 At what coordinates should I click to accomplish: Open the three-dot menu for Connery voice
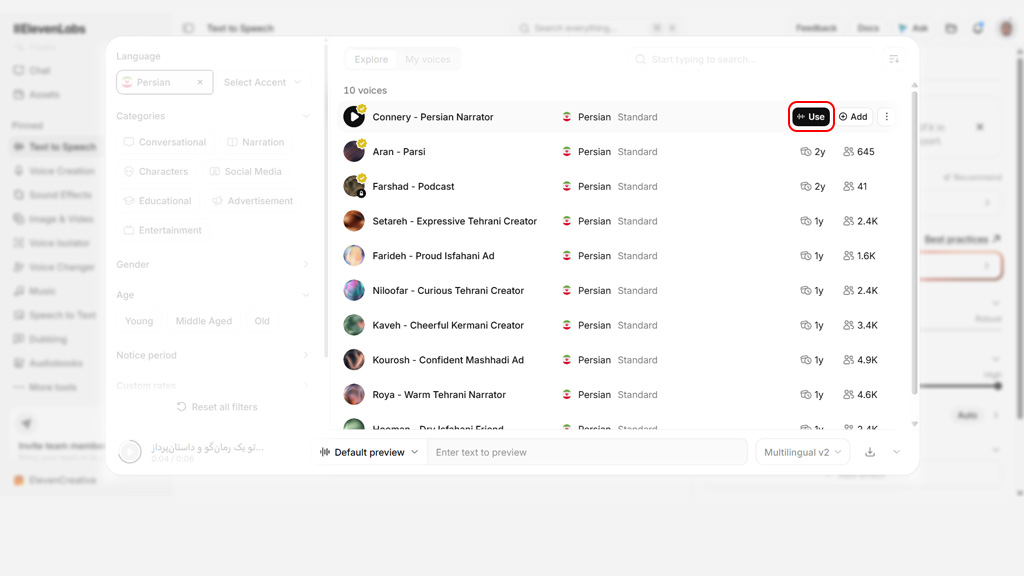pos(886,117)
